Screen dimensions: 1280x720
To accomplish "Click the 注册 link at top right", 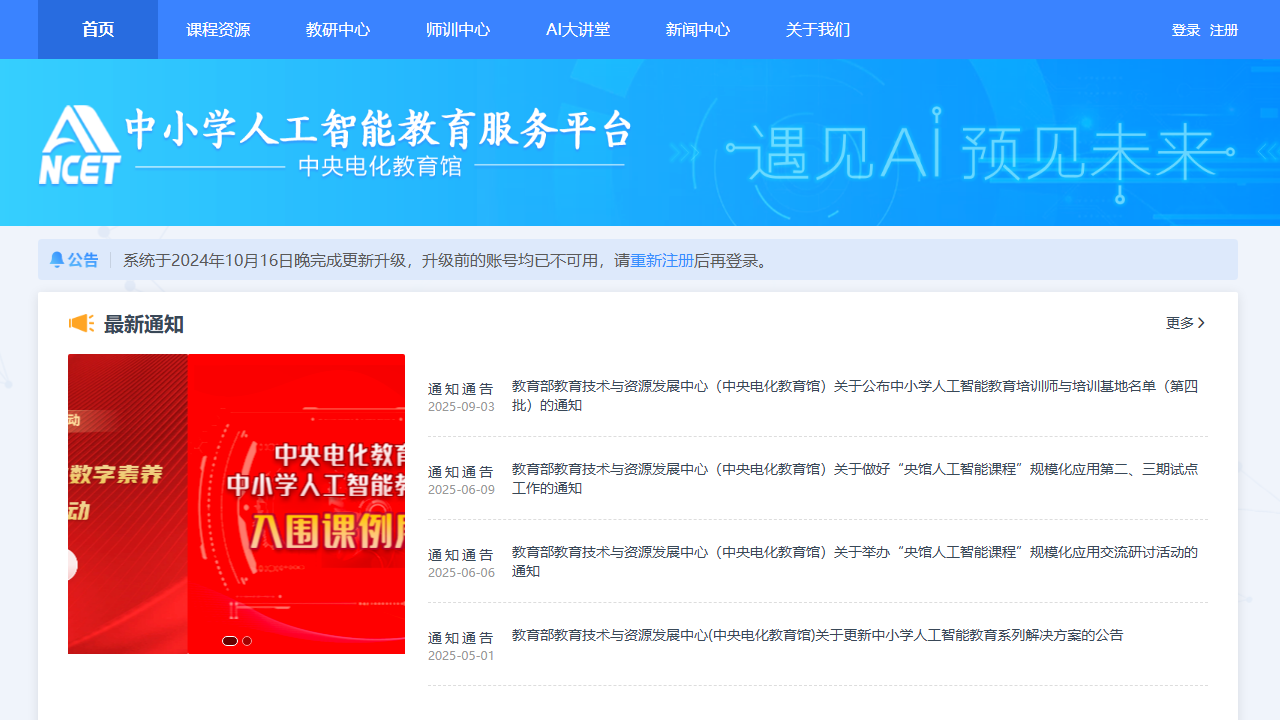I will [1224, 30].
